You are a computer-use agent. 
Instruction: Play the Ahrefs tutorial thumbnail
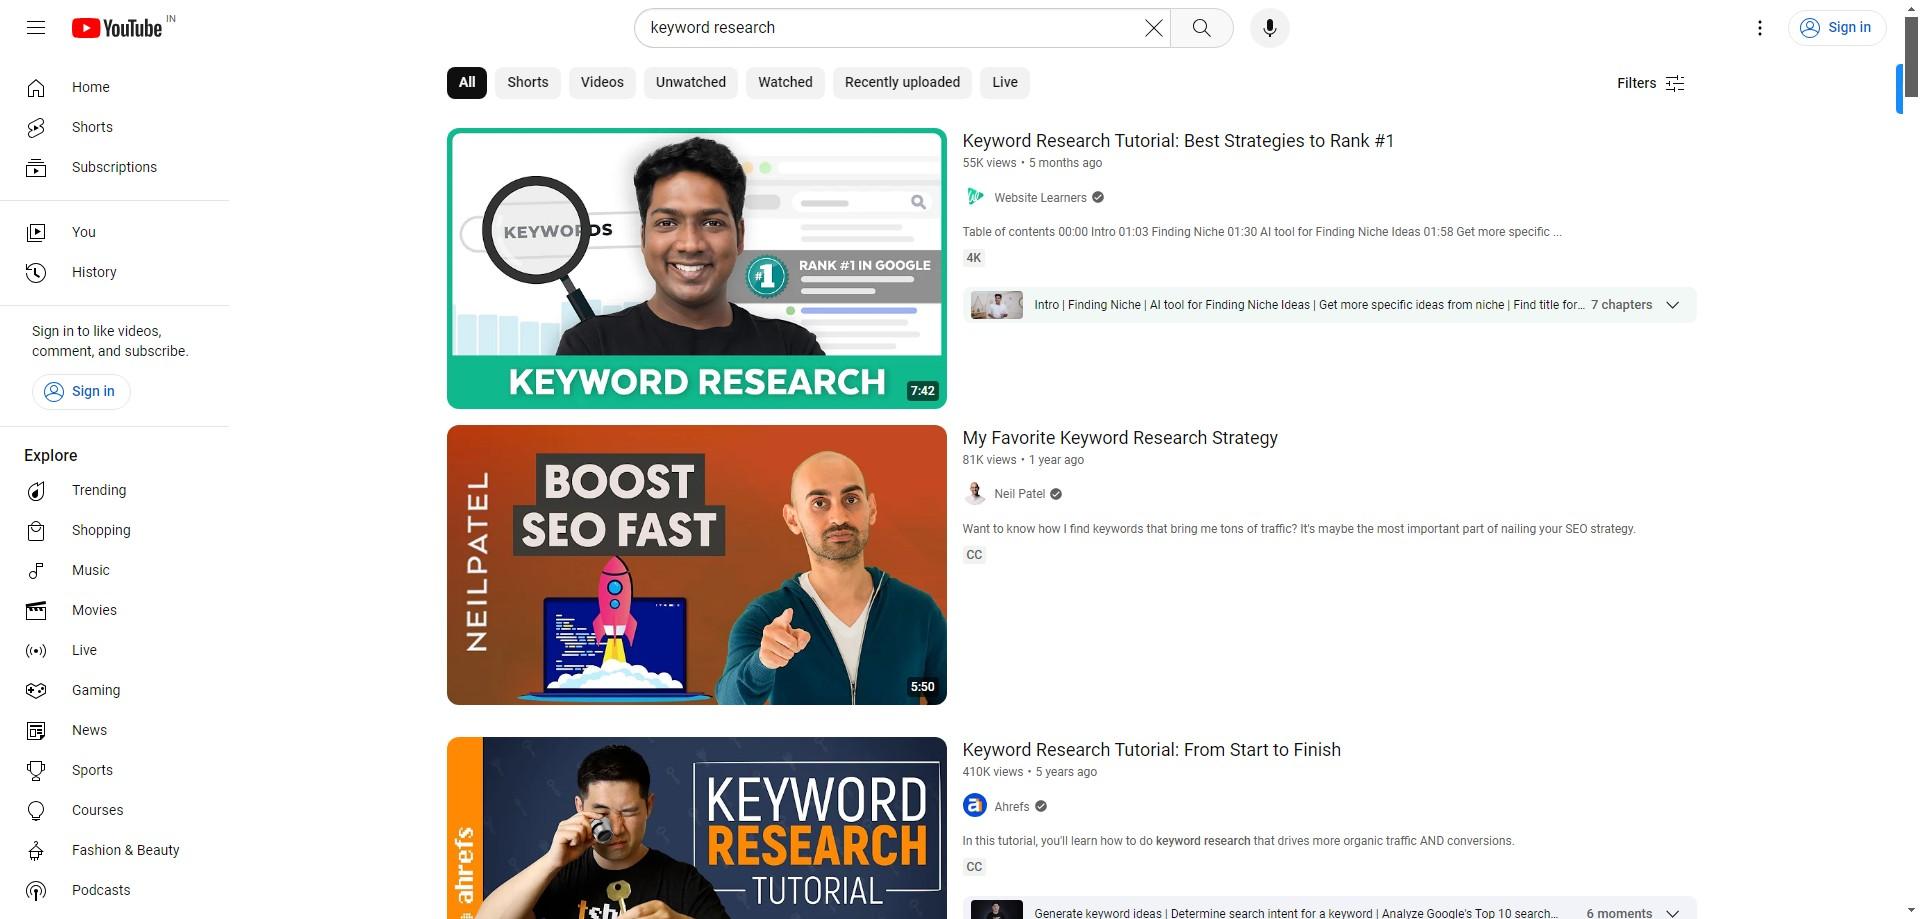click(697, 828)
